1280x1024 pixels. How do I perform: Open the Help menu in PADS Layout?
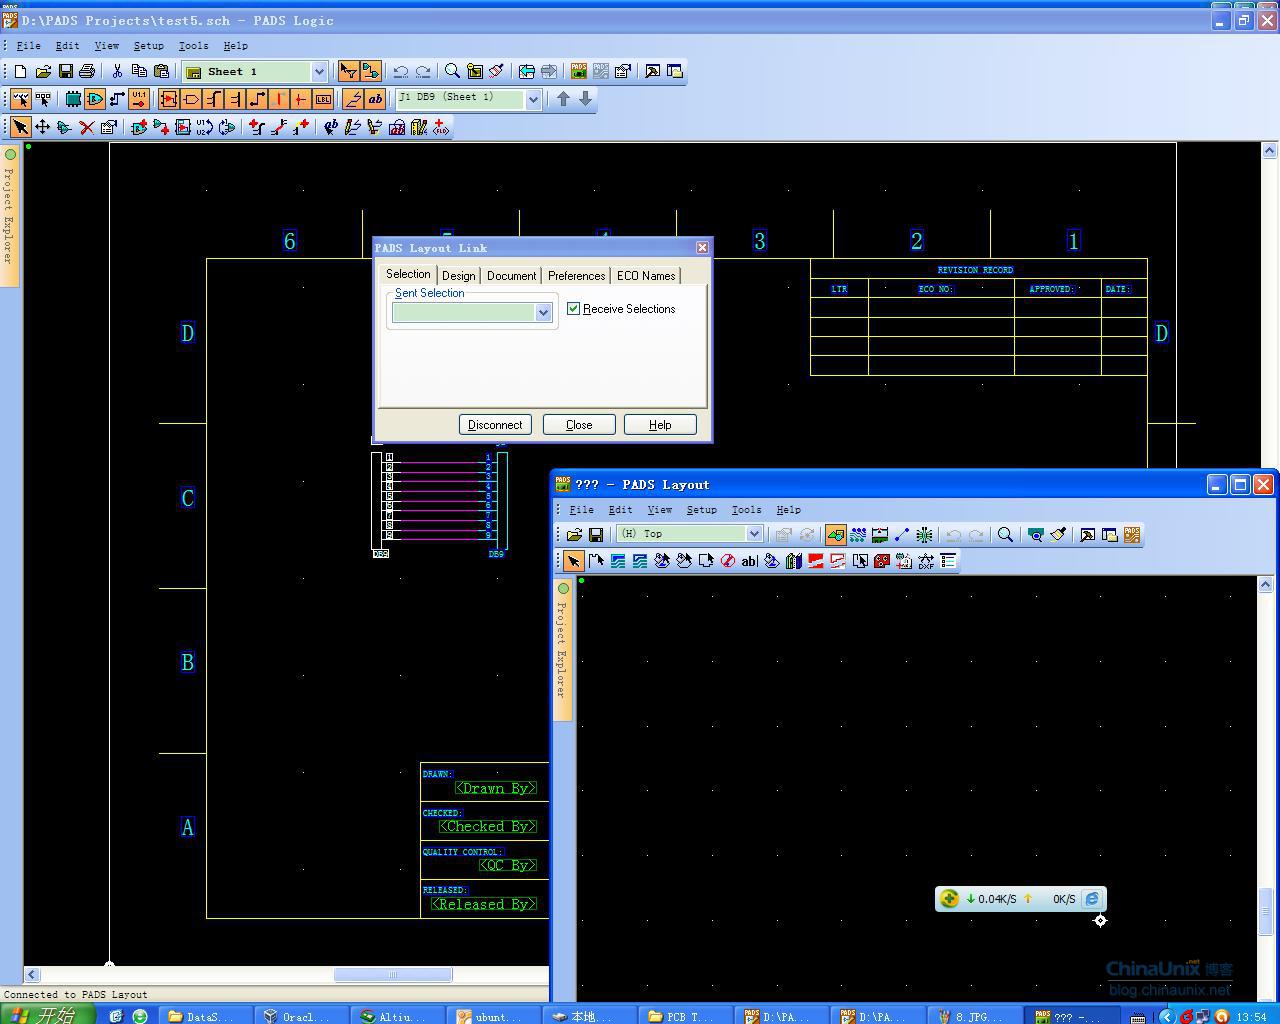[788, 510]
